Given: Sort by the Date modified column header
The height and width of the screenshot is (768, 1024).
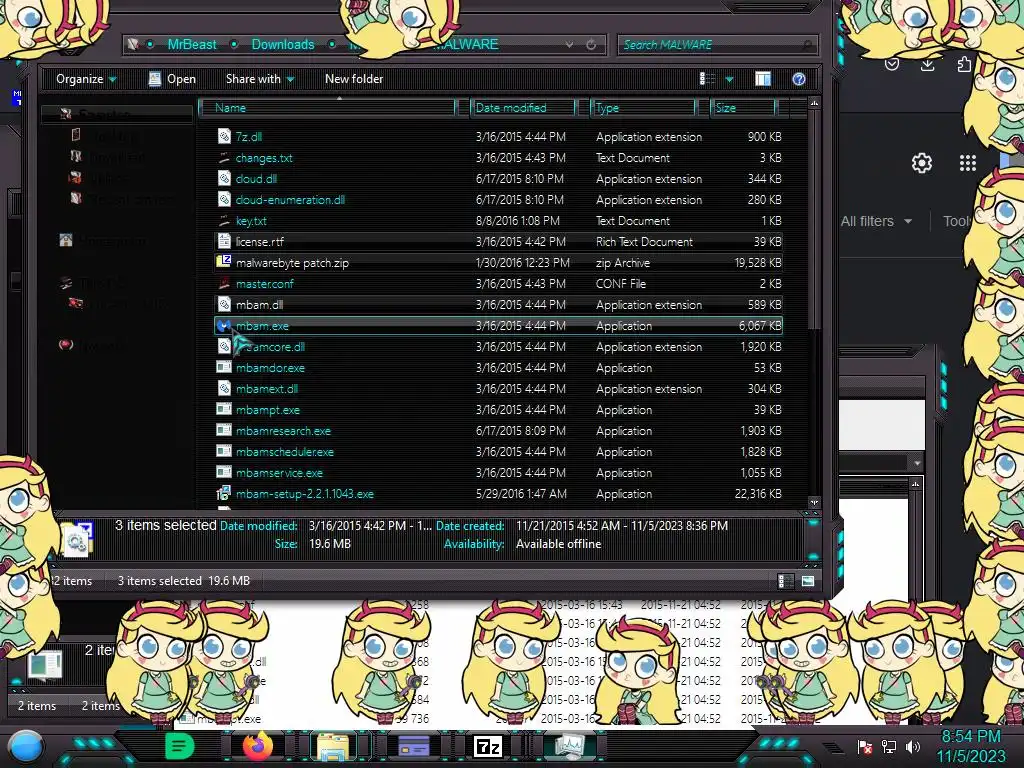Looking at the screenshot, I should tap(523, 108).
